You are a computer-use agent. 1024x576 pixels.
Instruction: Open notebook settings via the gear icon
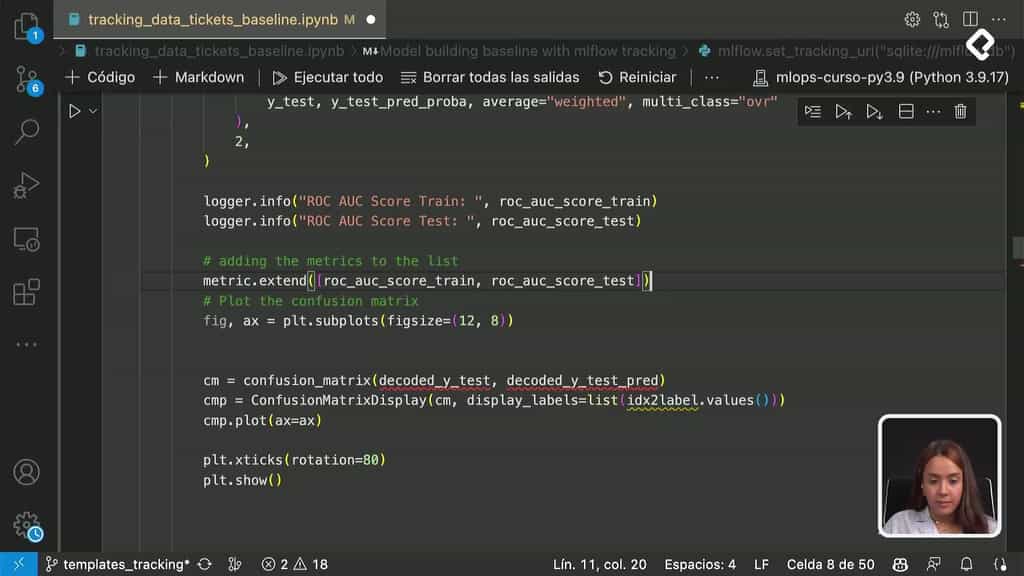click(911, 18)
